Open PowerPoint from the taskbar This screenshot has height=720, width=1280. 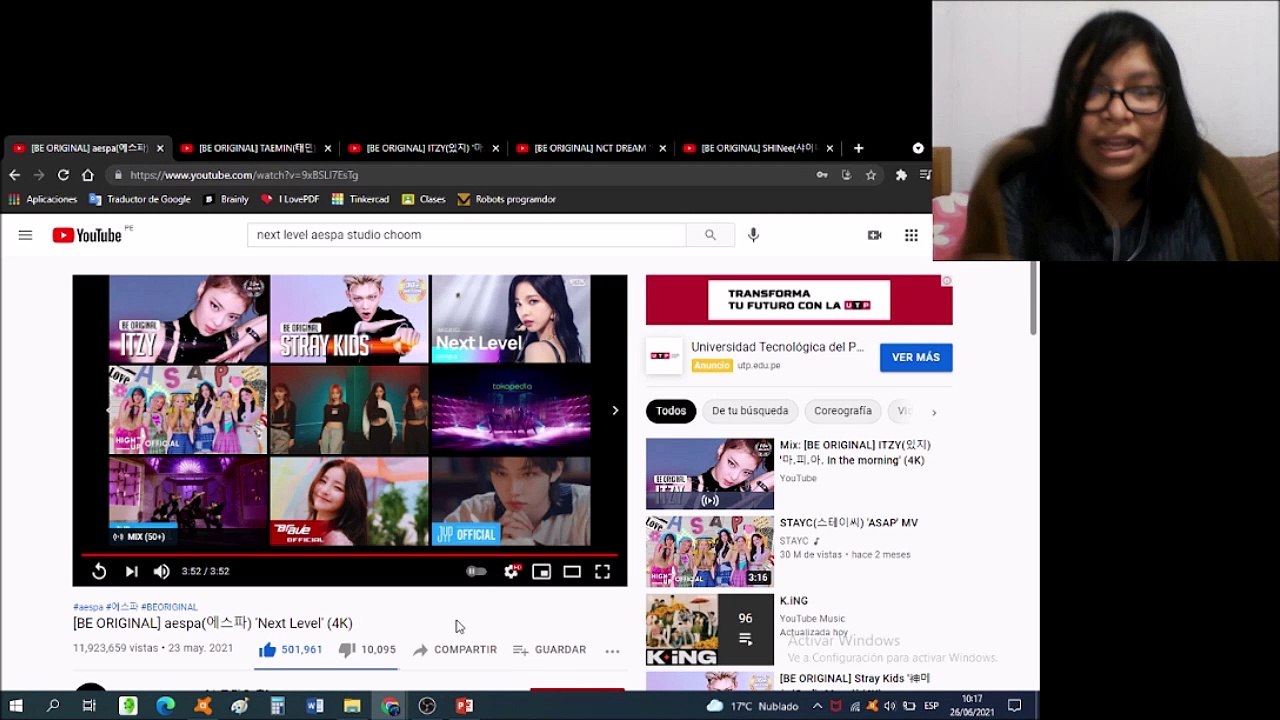click(x=464, y=706)
